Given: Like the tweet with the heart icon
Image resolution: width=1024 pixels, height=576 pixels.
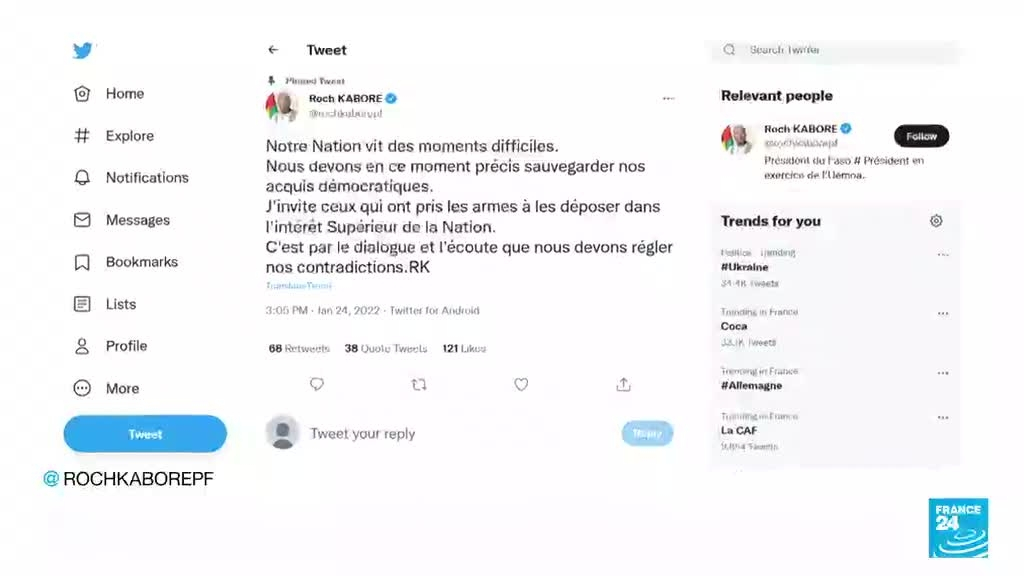Looking at the screenshot, I should click(521, 385).
